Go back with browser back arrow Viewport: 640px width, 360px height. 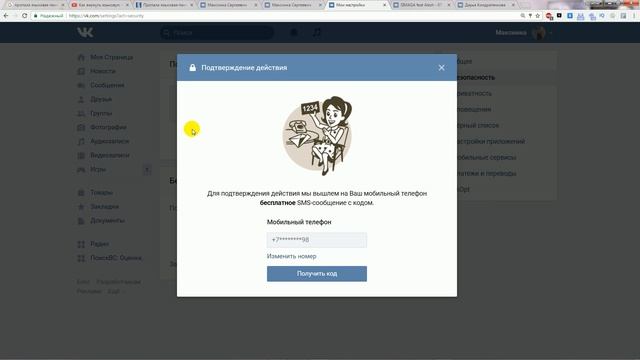tap(6, 16)
